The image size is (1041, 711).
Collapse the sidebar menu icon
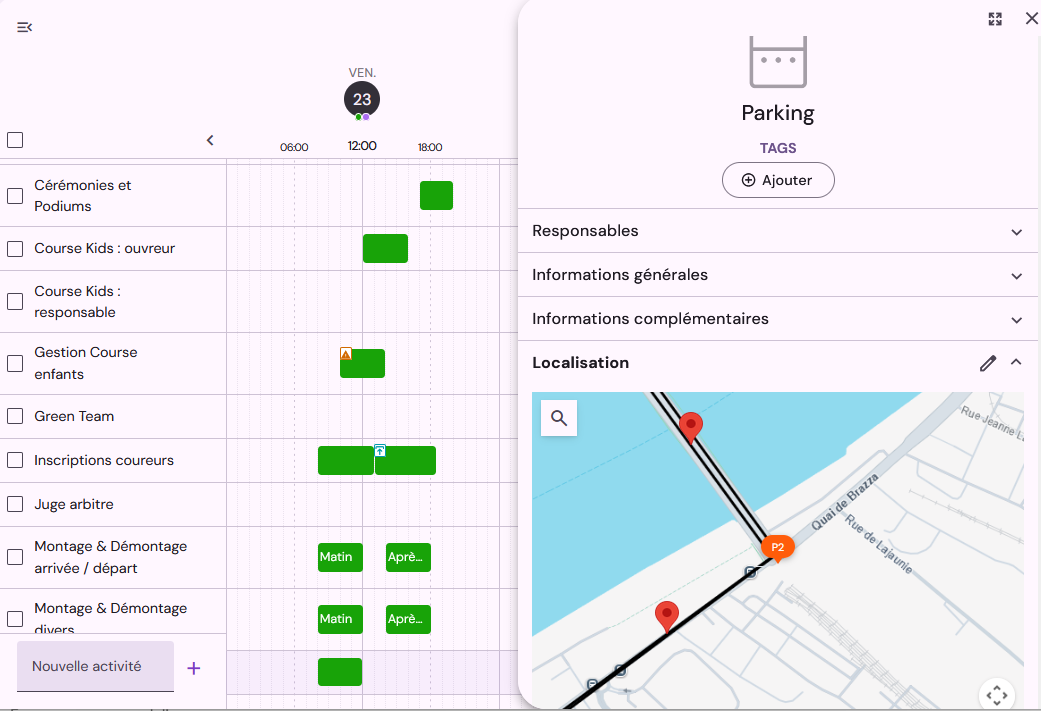coord(25,27)
